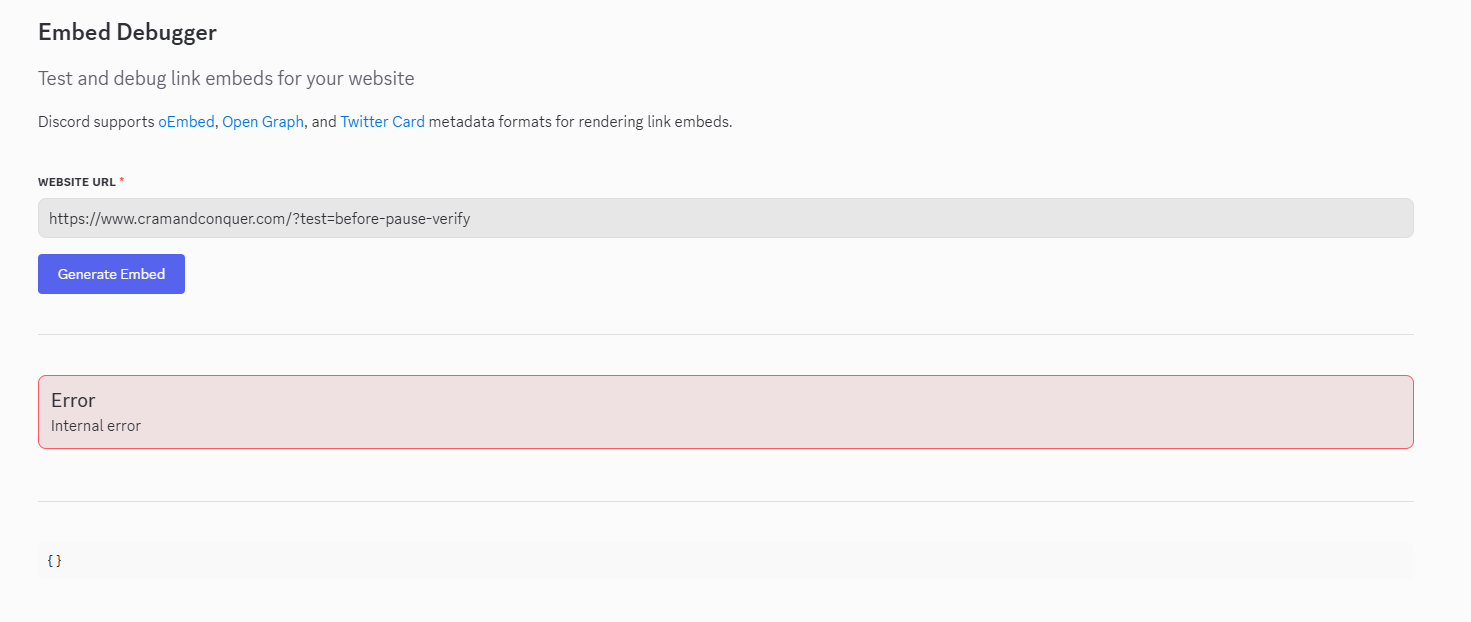
Task: Click the divider line below the error box
Action: (x=725, y=501)
